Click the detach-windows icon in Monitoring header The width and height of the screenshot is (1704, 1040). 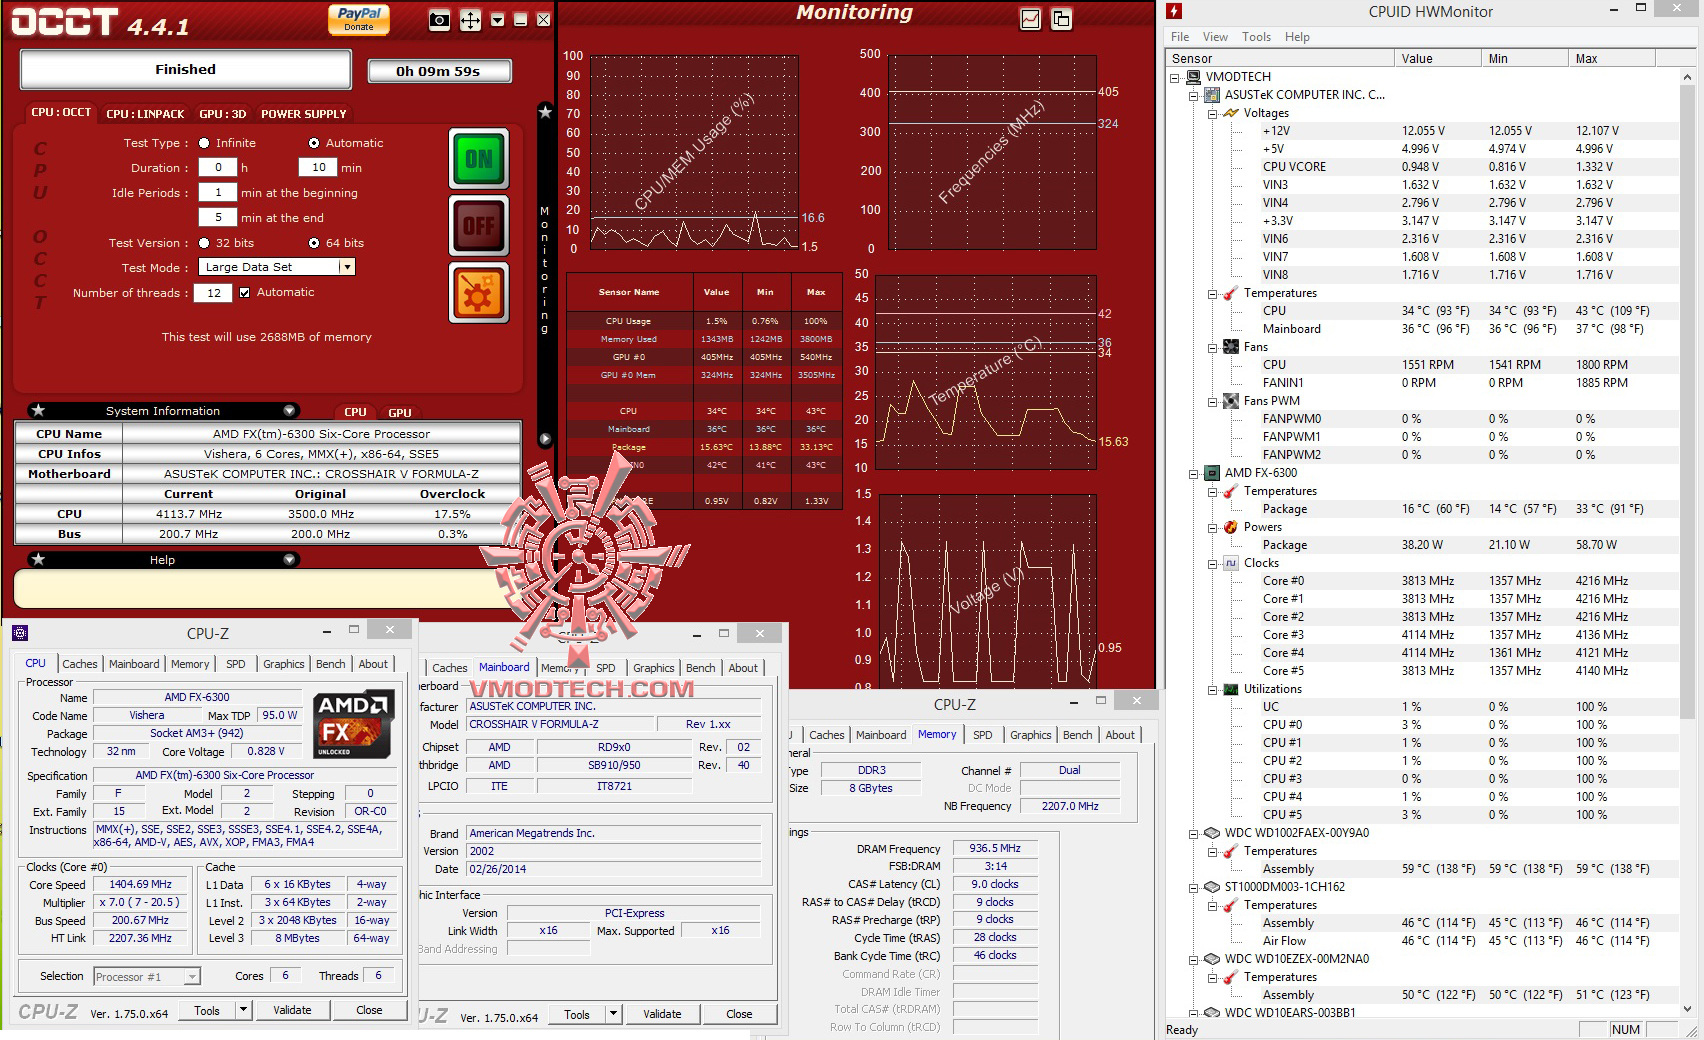[x=1061, y=18]
